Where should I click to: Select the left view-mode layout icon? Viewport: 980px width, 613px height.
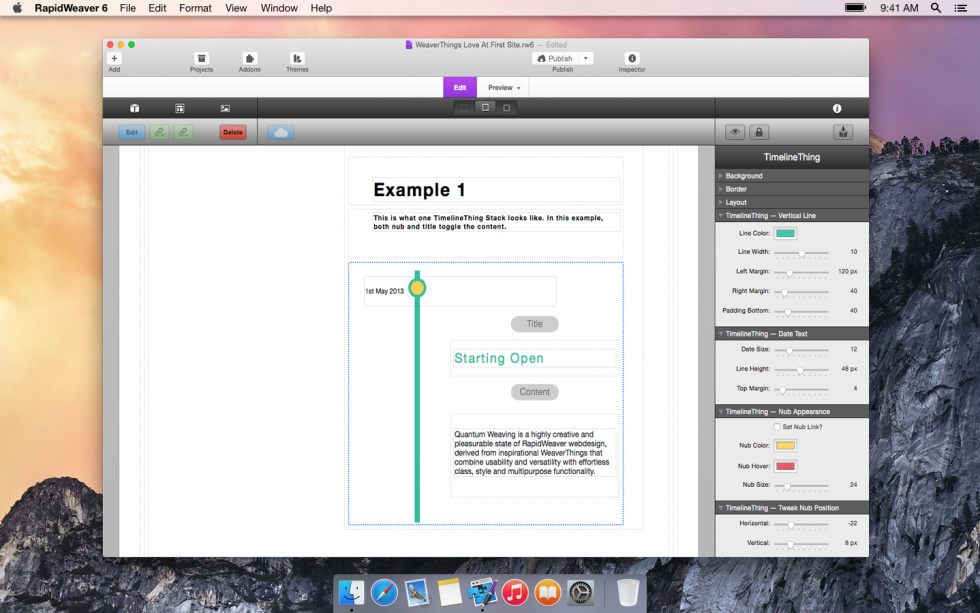click(464, 107)
